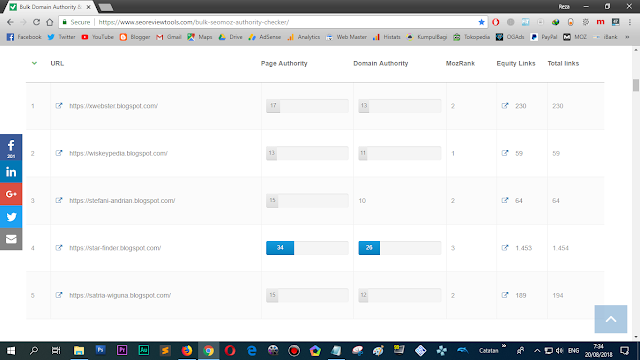This screenshot has height=360, width=640.
Task: Click the page vertical scrollbar thumb
Action: coord(636,85)
